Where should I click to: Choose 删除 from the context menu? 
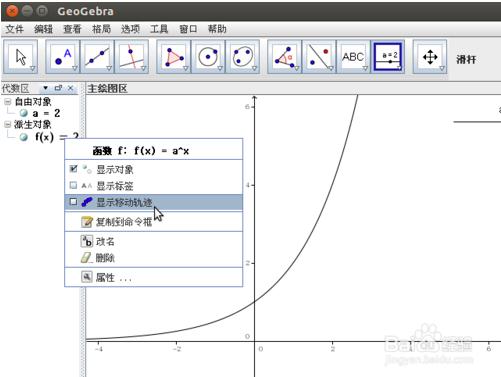click(153, 258)
